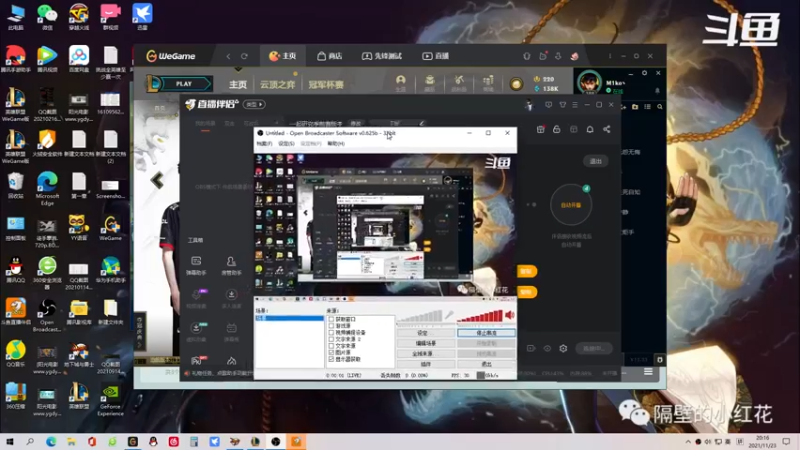This screenshot has width=800, height=450.
Task: Click the OBS 全域来源 button
Action: click(x=425, y=354)
